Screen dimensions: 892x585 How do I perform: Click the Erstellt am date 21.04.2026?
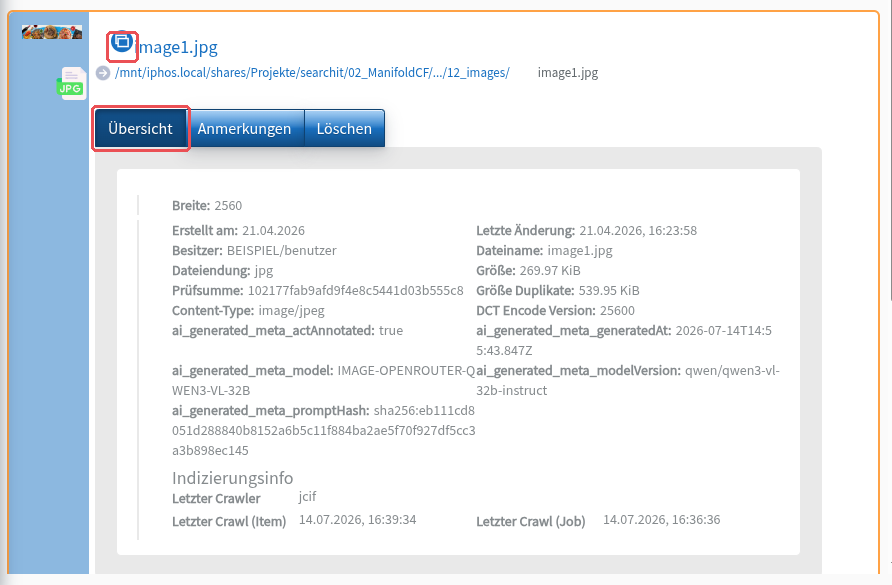tap(274, 230)
